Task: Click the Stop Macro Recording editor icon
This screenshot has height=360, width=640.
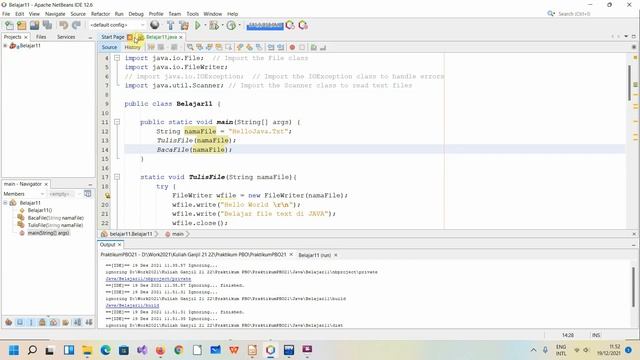Action: tap(302, 47)
